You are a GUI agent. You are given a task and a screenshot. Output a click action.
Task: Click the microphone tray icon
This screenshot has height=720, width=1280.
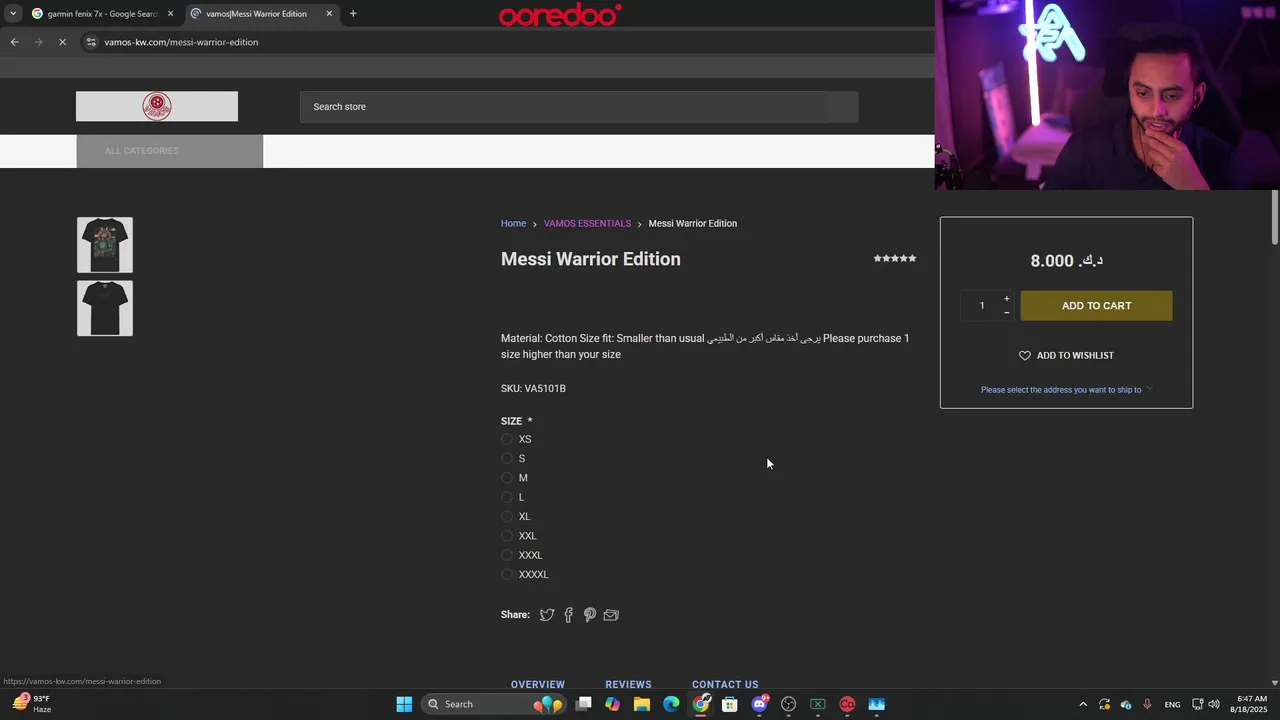click(1147, 704)
